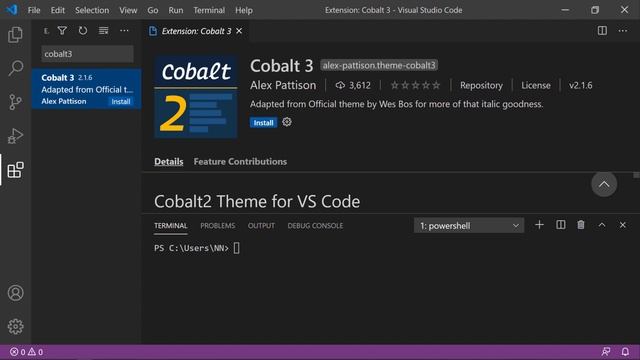The image size is (640, 360).
Task: Refresh the extensions list
Action: pyautogui.click(x=83, y=31)
